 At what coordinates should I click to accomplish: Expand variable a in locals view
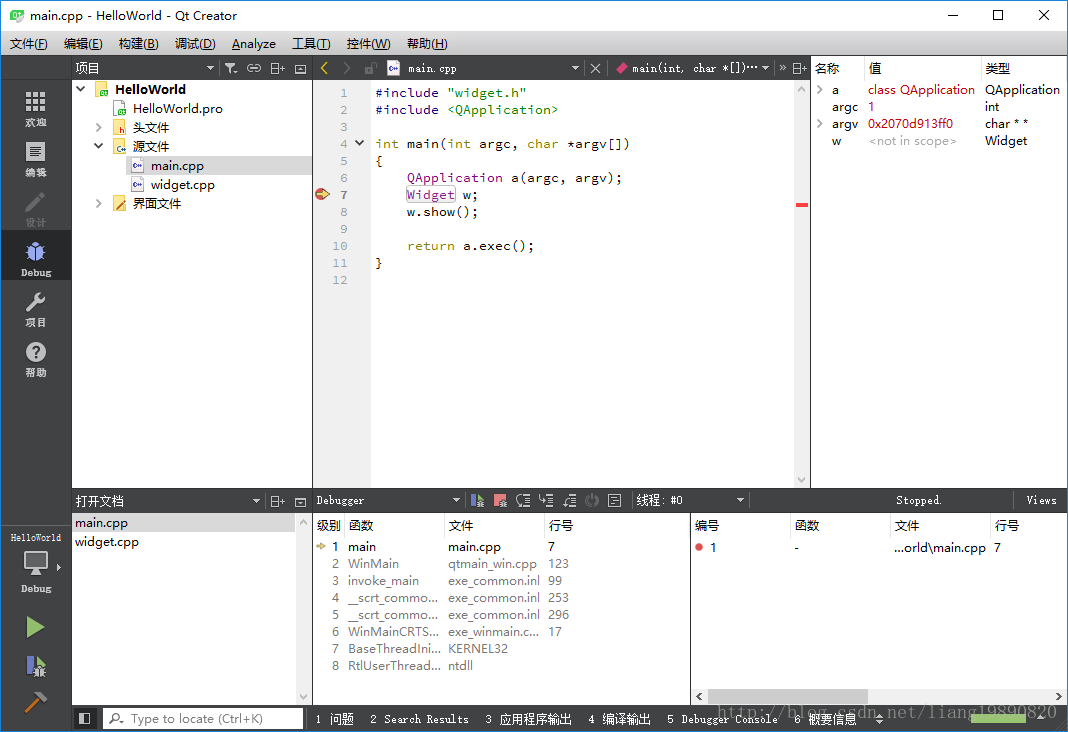click(820, 89)
